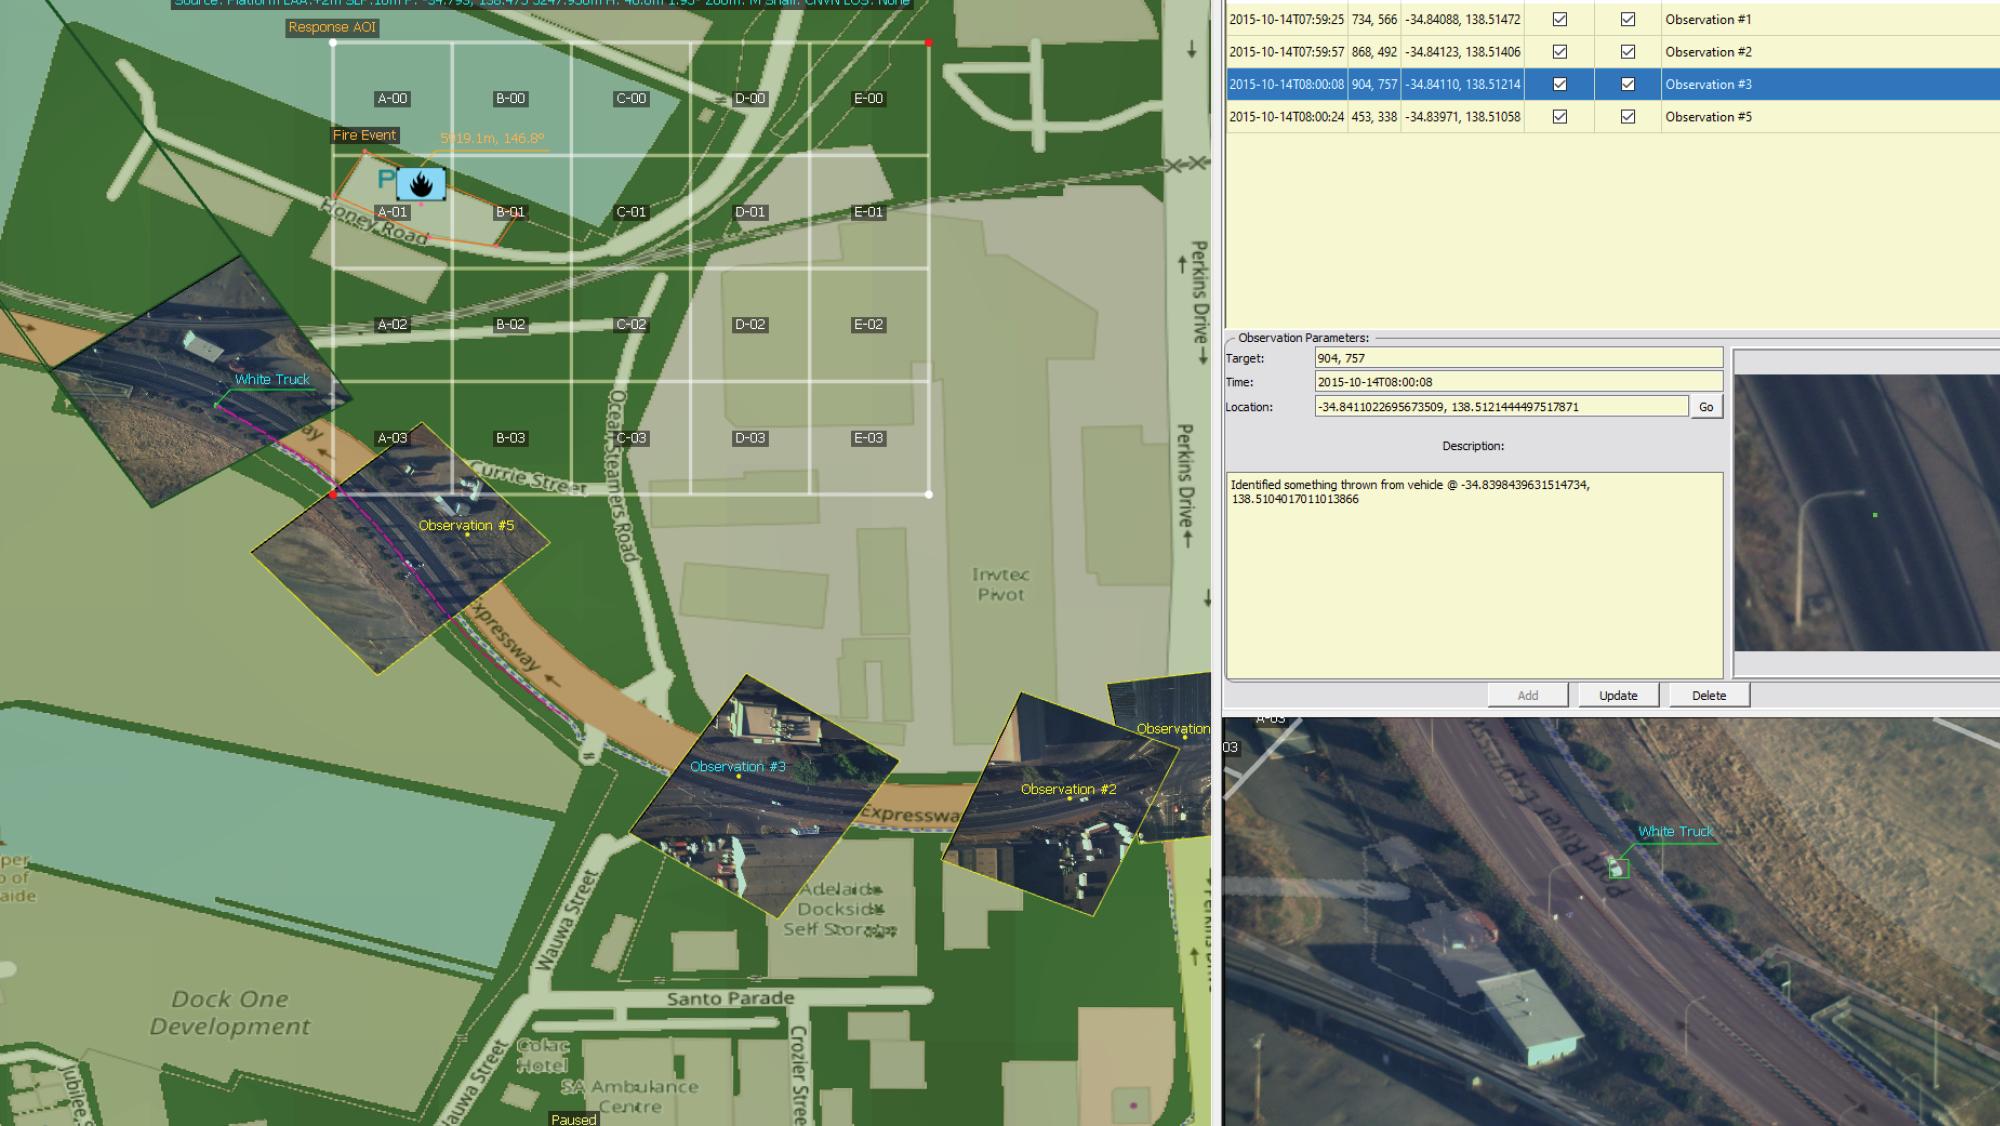Image resolution: width=2000 pixels, height=1126 pixels.
Task: Toggle second checkbox of the Observation #2 row
Action: [1627, 52]
